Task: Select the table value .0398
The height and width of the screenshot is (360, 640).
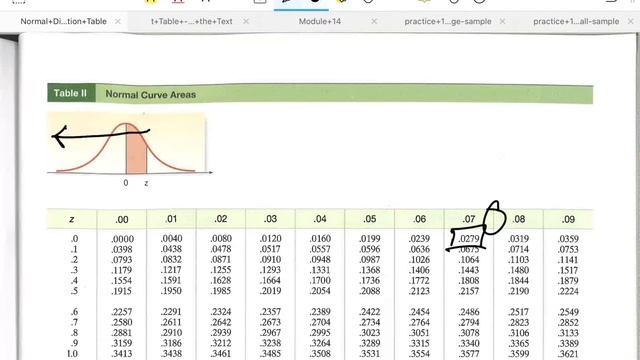Action: [x=122, y=249]
